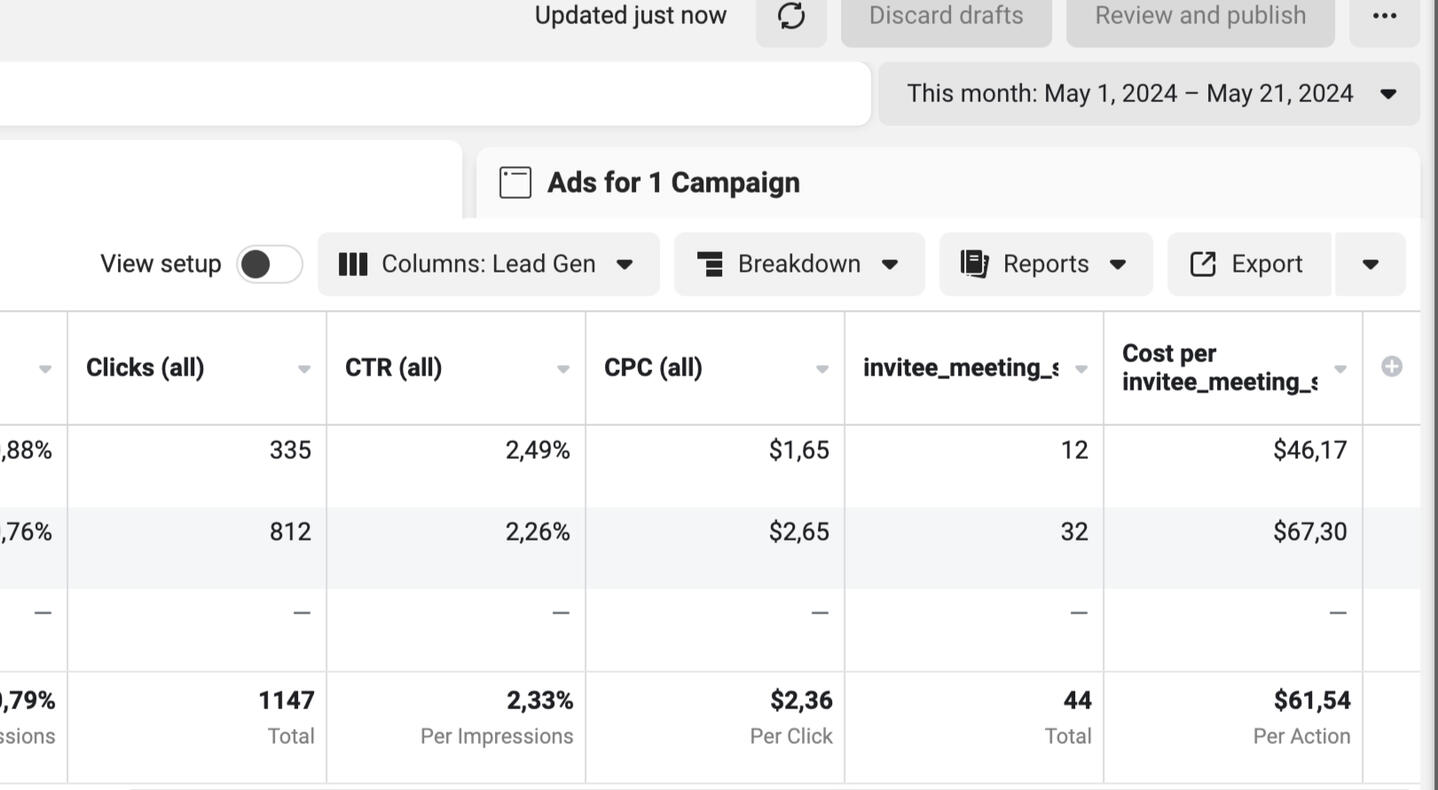Click the $46,17 cost per meeting cell
The height and width of the screenshot is (790, 1438).
point(1309,450)
